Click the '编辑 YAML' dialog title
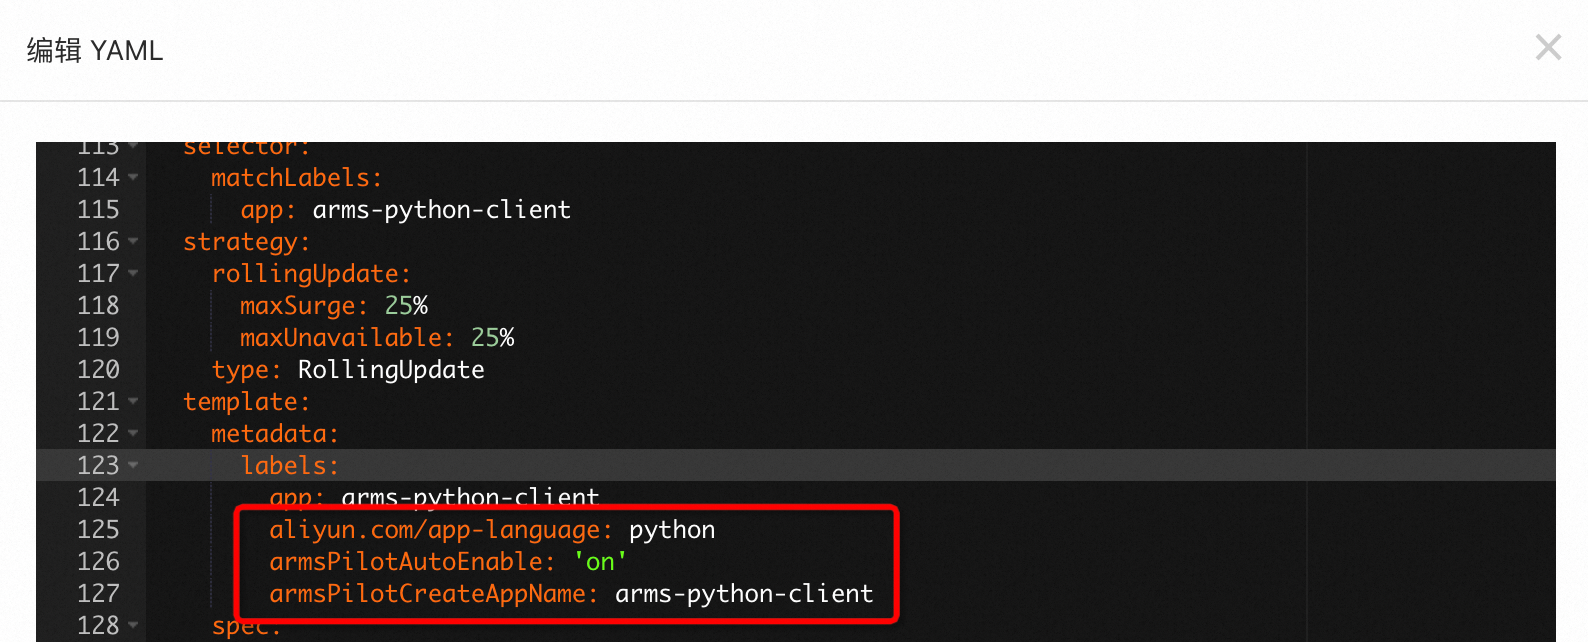The image size is (1588, 642). tap(95, 50)
